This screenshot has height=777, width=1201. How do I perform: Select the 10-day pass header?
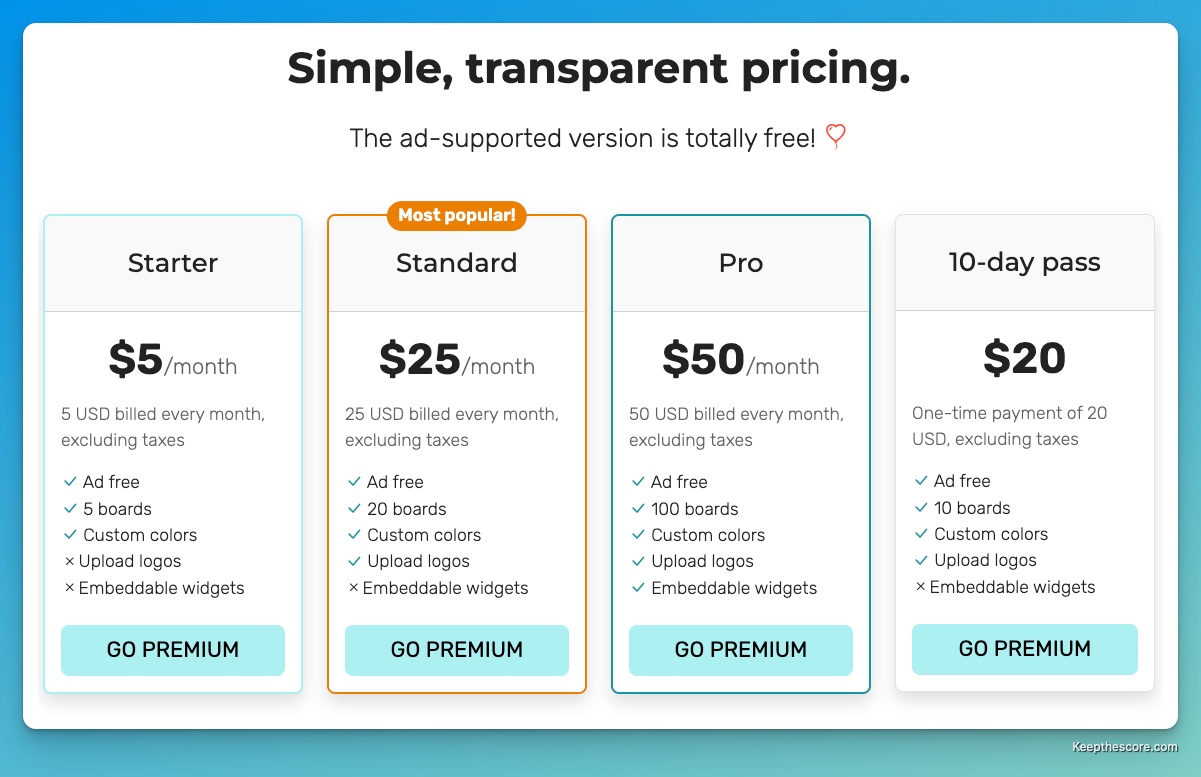[1025, 262]
